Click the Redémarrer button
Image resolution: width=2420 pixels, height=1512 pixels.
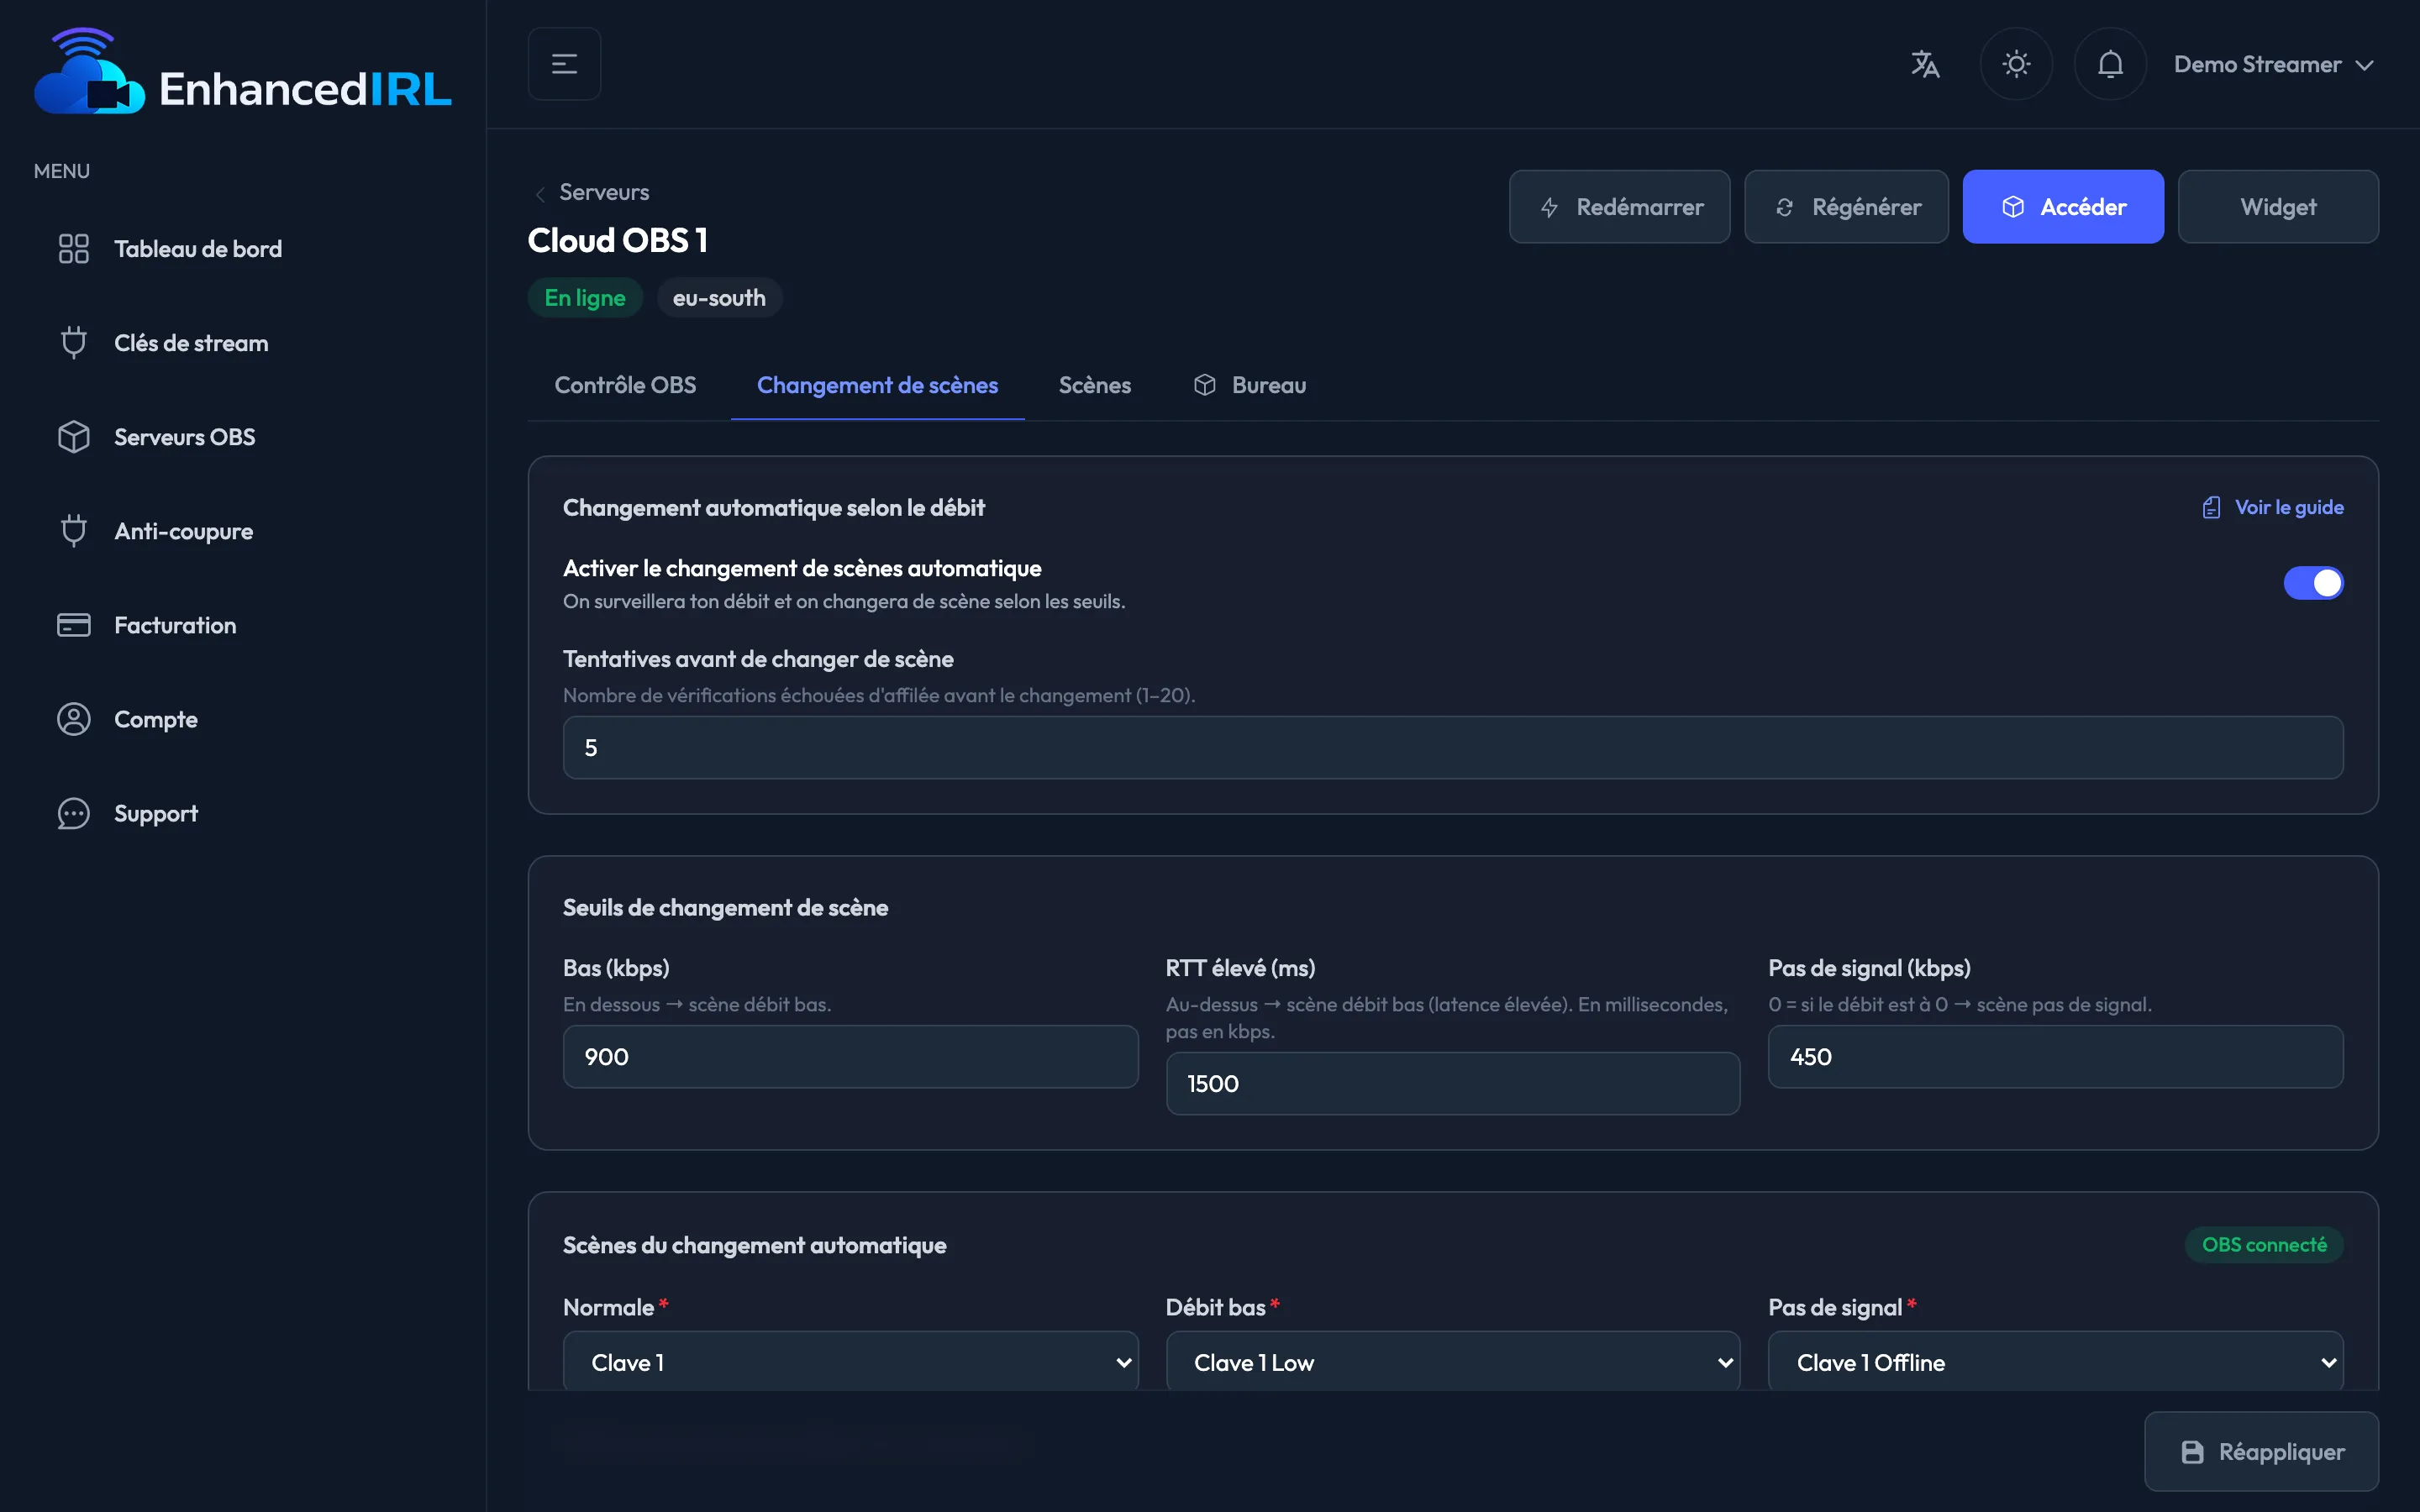[1619, 207]
